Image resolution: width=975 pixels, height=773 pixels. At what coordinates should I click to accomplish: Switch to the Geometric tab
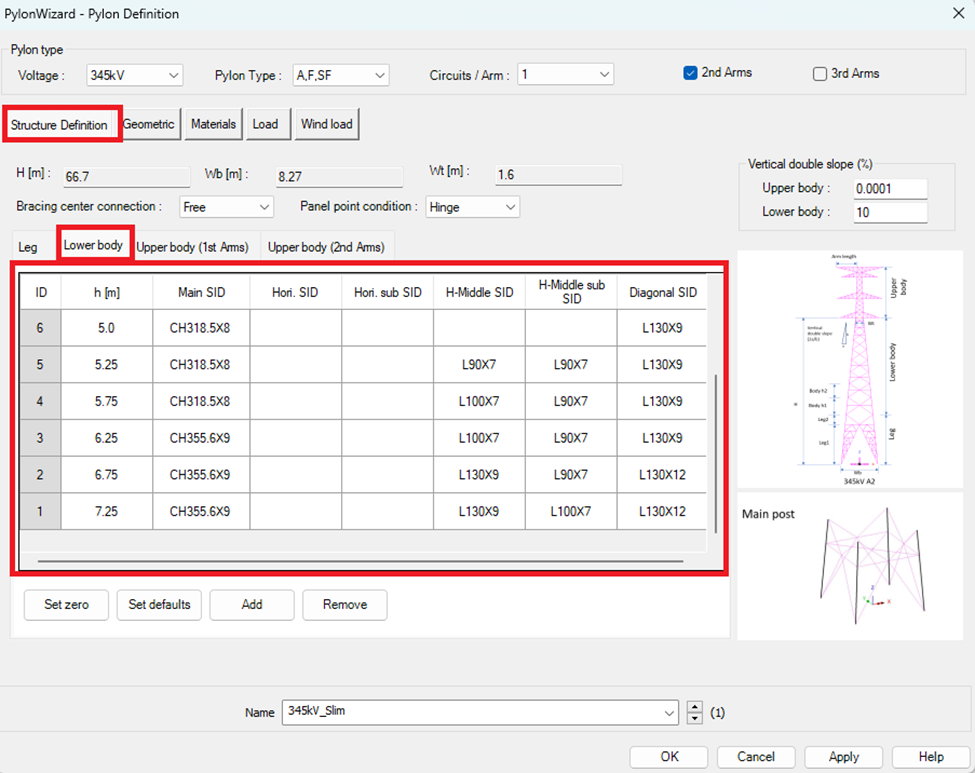pyautogui.click(x=150, y=124)
